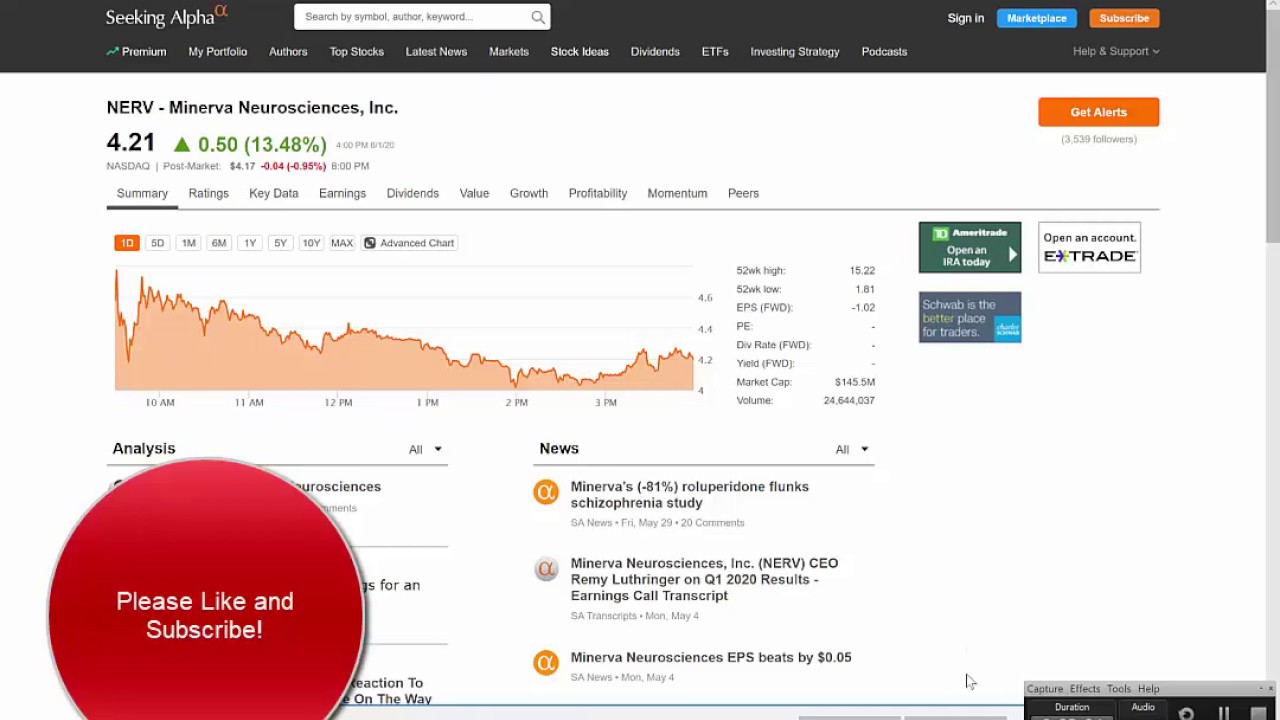Open the Earnings tab
Viewport: 1280px width, 720px height.
click(x=342, y=194)
